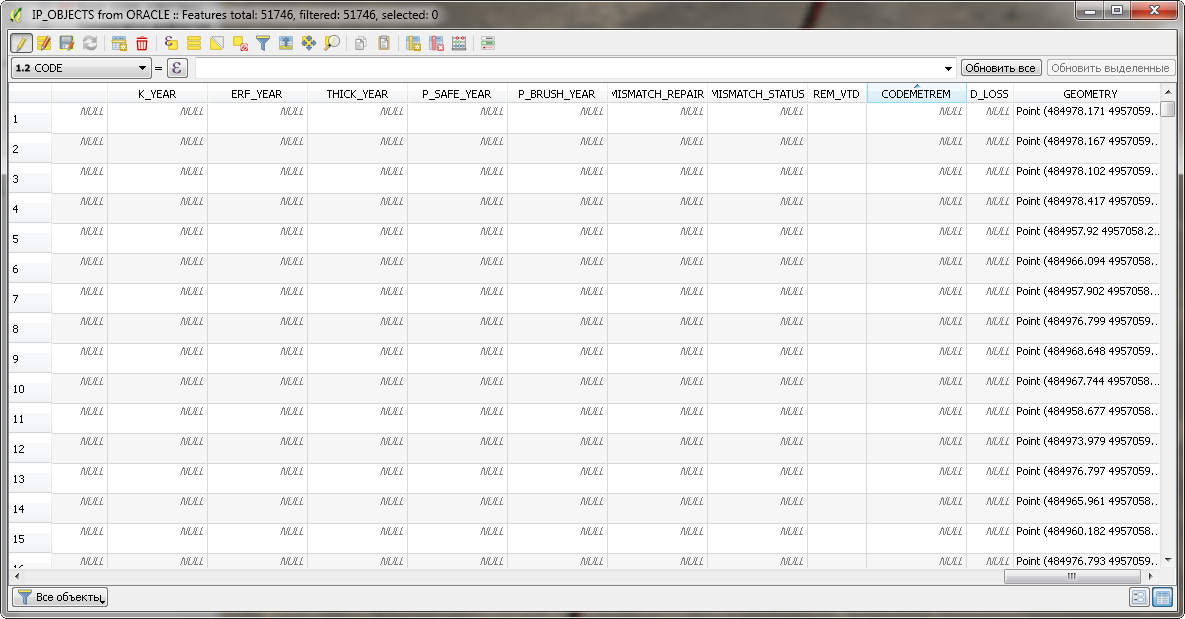Sort by the THICK_YEAR column header
1185x619 pixels.
pos(357,94)
